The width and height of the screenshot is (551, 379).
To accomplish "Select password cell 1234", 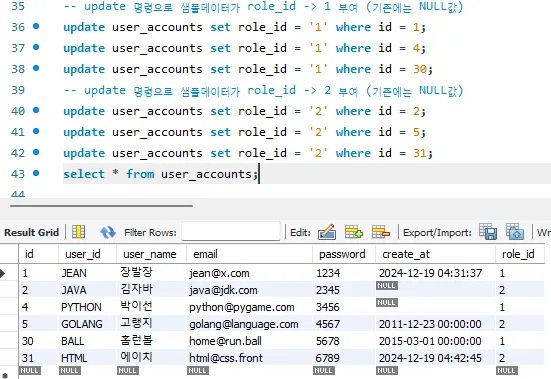I will tap(344, 273).
